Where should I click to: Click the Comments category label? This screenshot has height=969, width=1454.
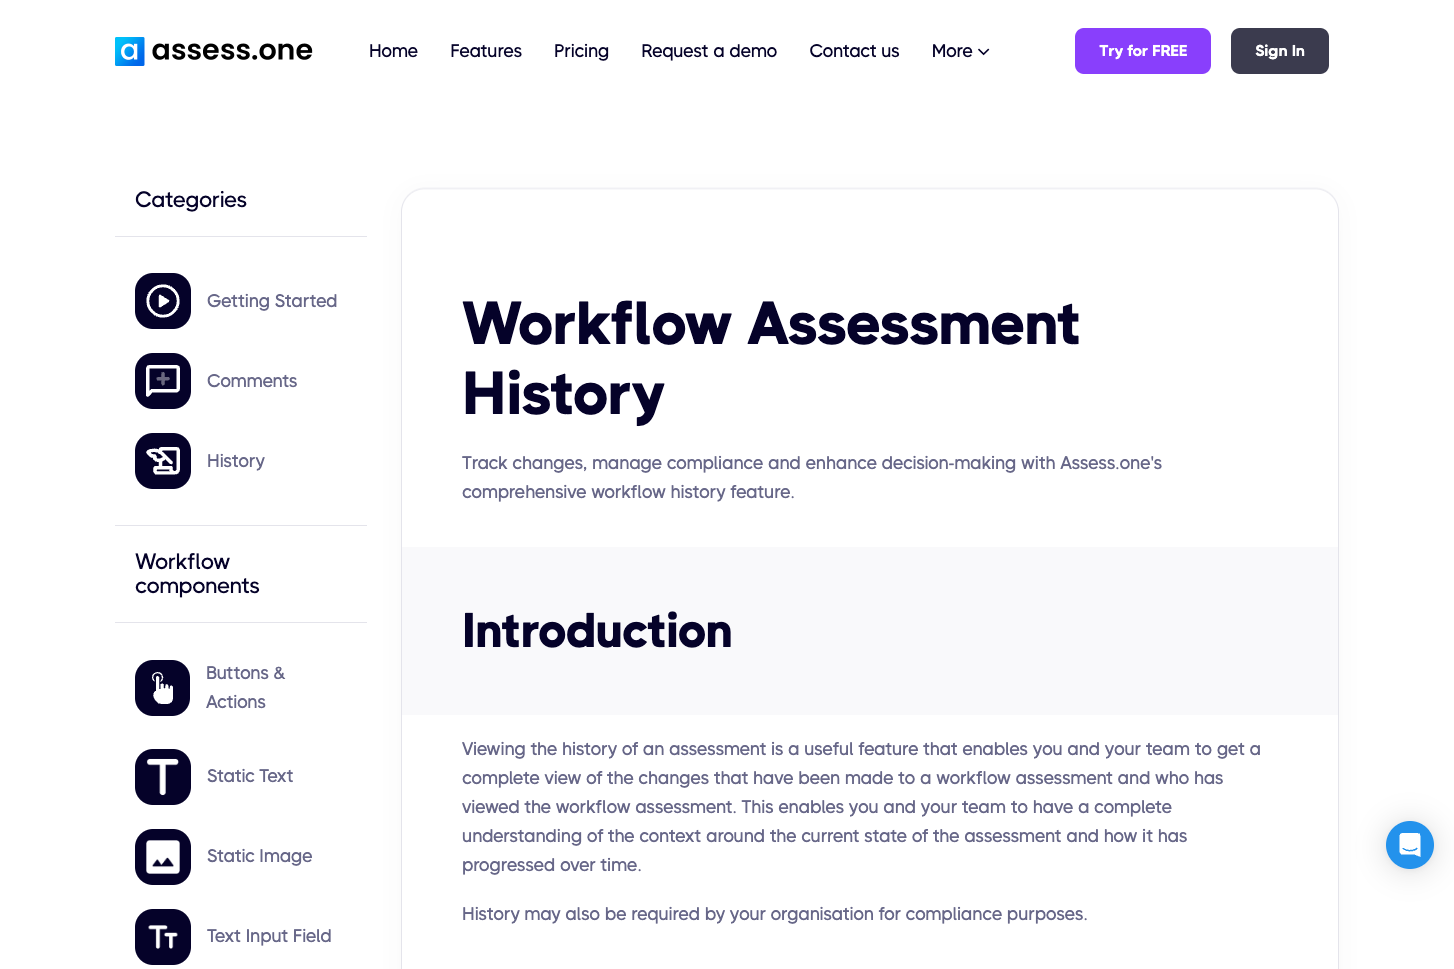point(252,381)
